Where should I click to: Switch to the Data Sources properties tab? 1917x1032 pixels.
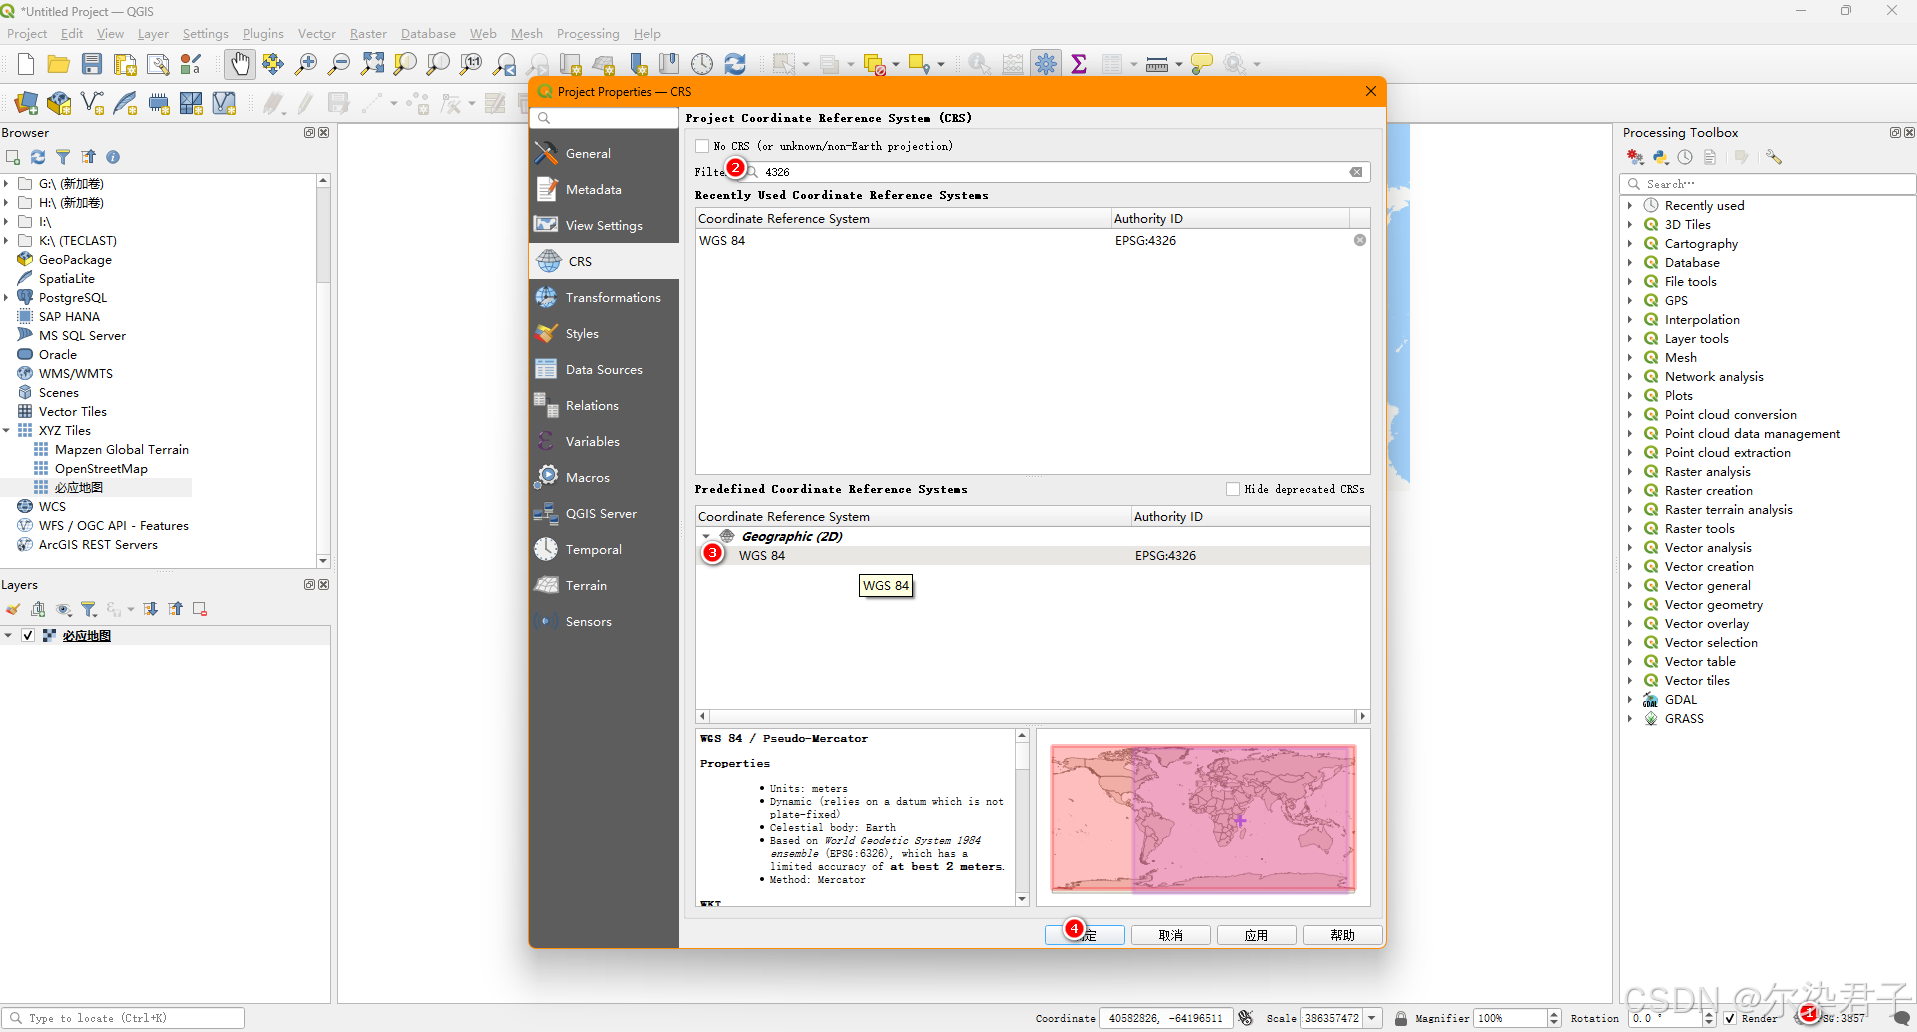604,370
